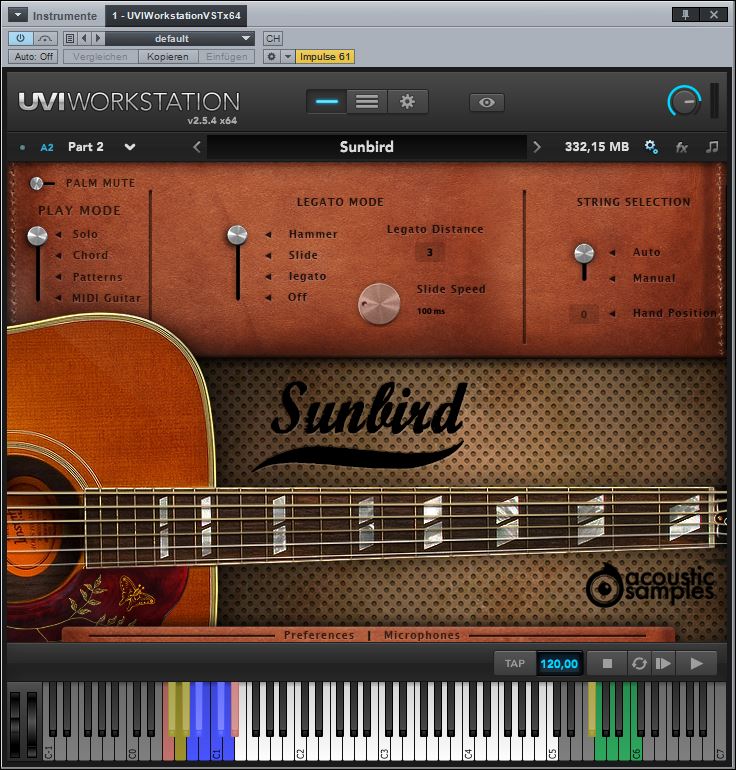The image size is (736, 770).
Task: Open the multi-part list view icon
Action: pos(367,102)
